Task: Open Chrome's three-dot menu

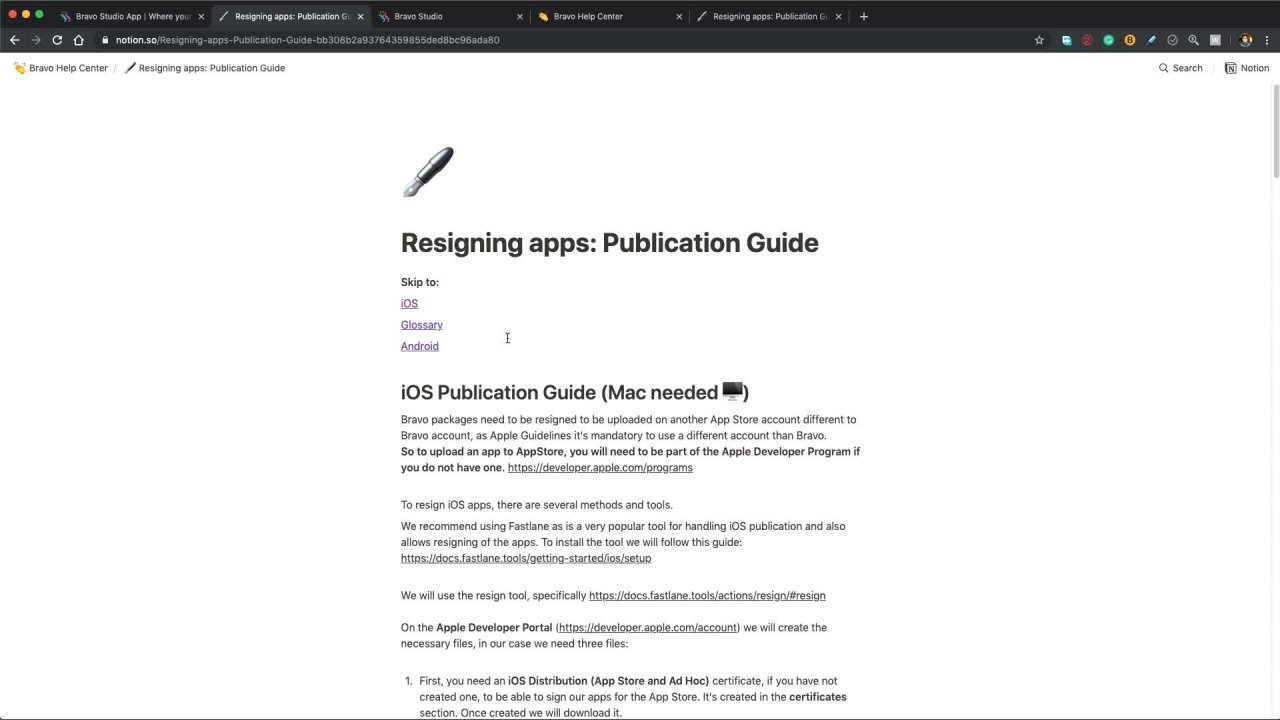Action: point(1267,40)
